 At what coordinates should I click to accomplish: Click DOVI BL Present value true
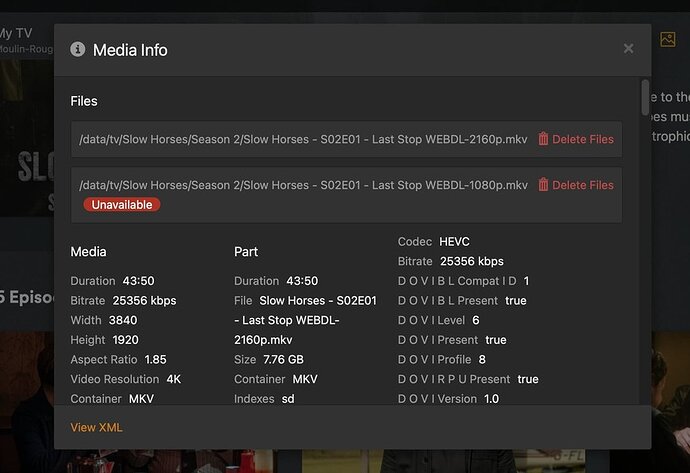(x=516, y=301)
